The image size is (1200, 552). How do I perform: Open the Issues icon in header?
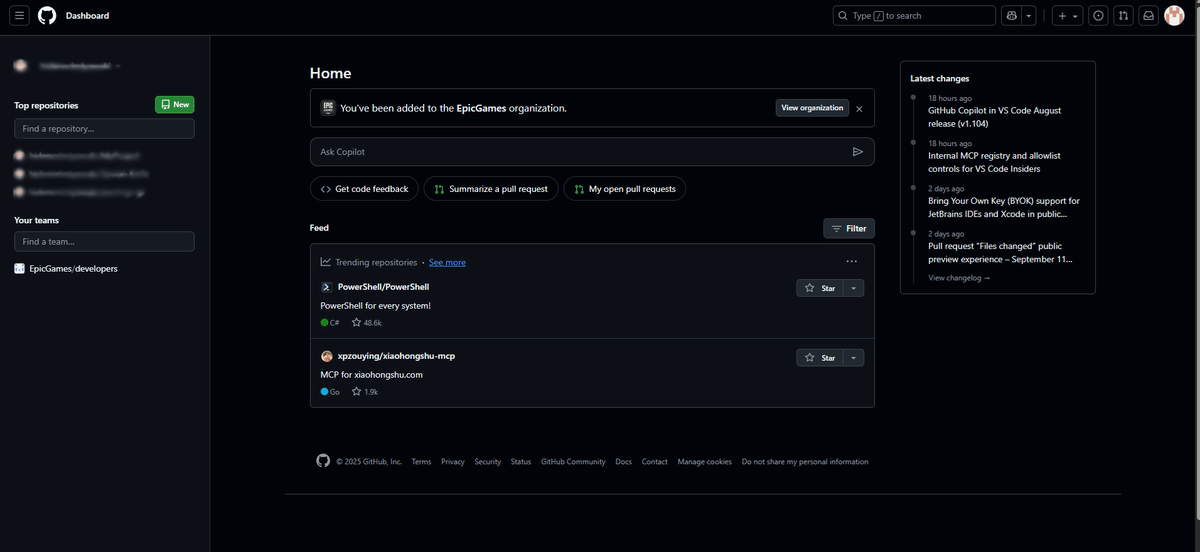1099,16
